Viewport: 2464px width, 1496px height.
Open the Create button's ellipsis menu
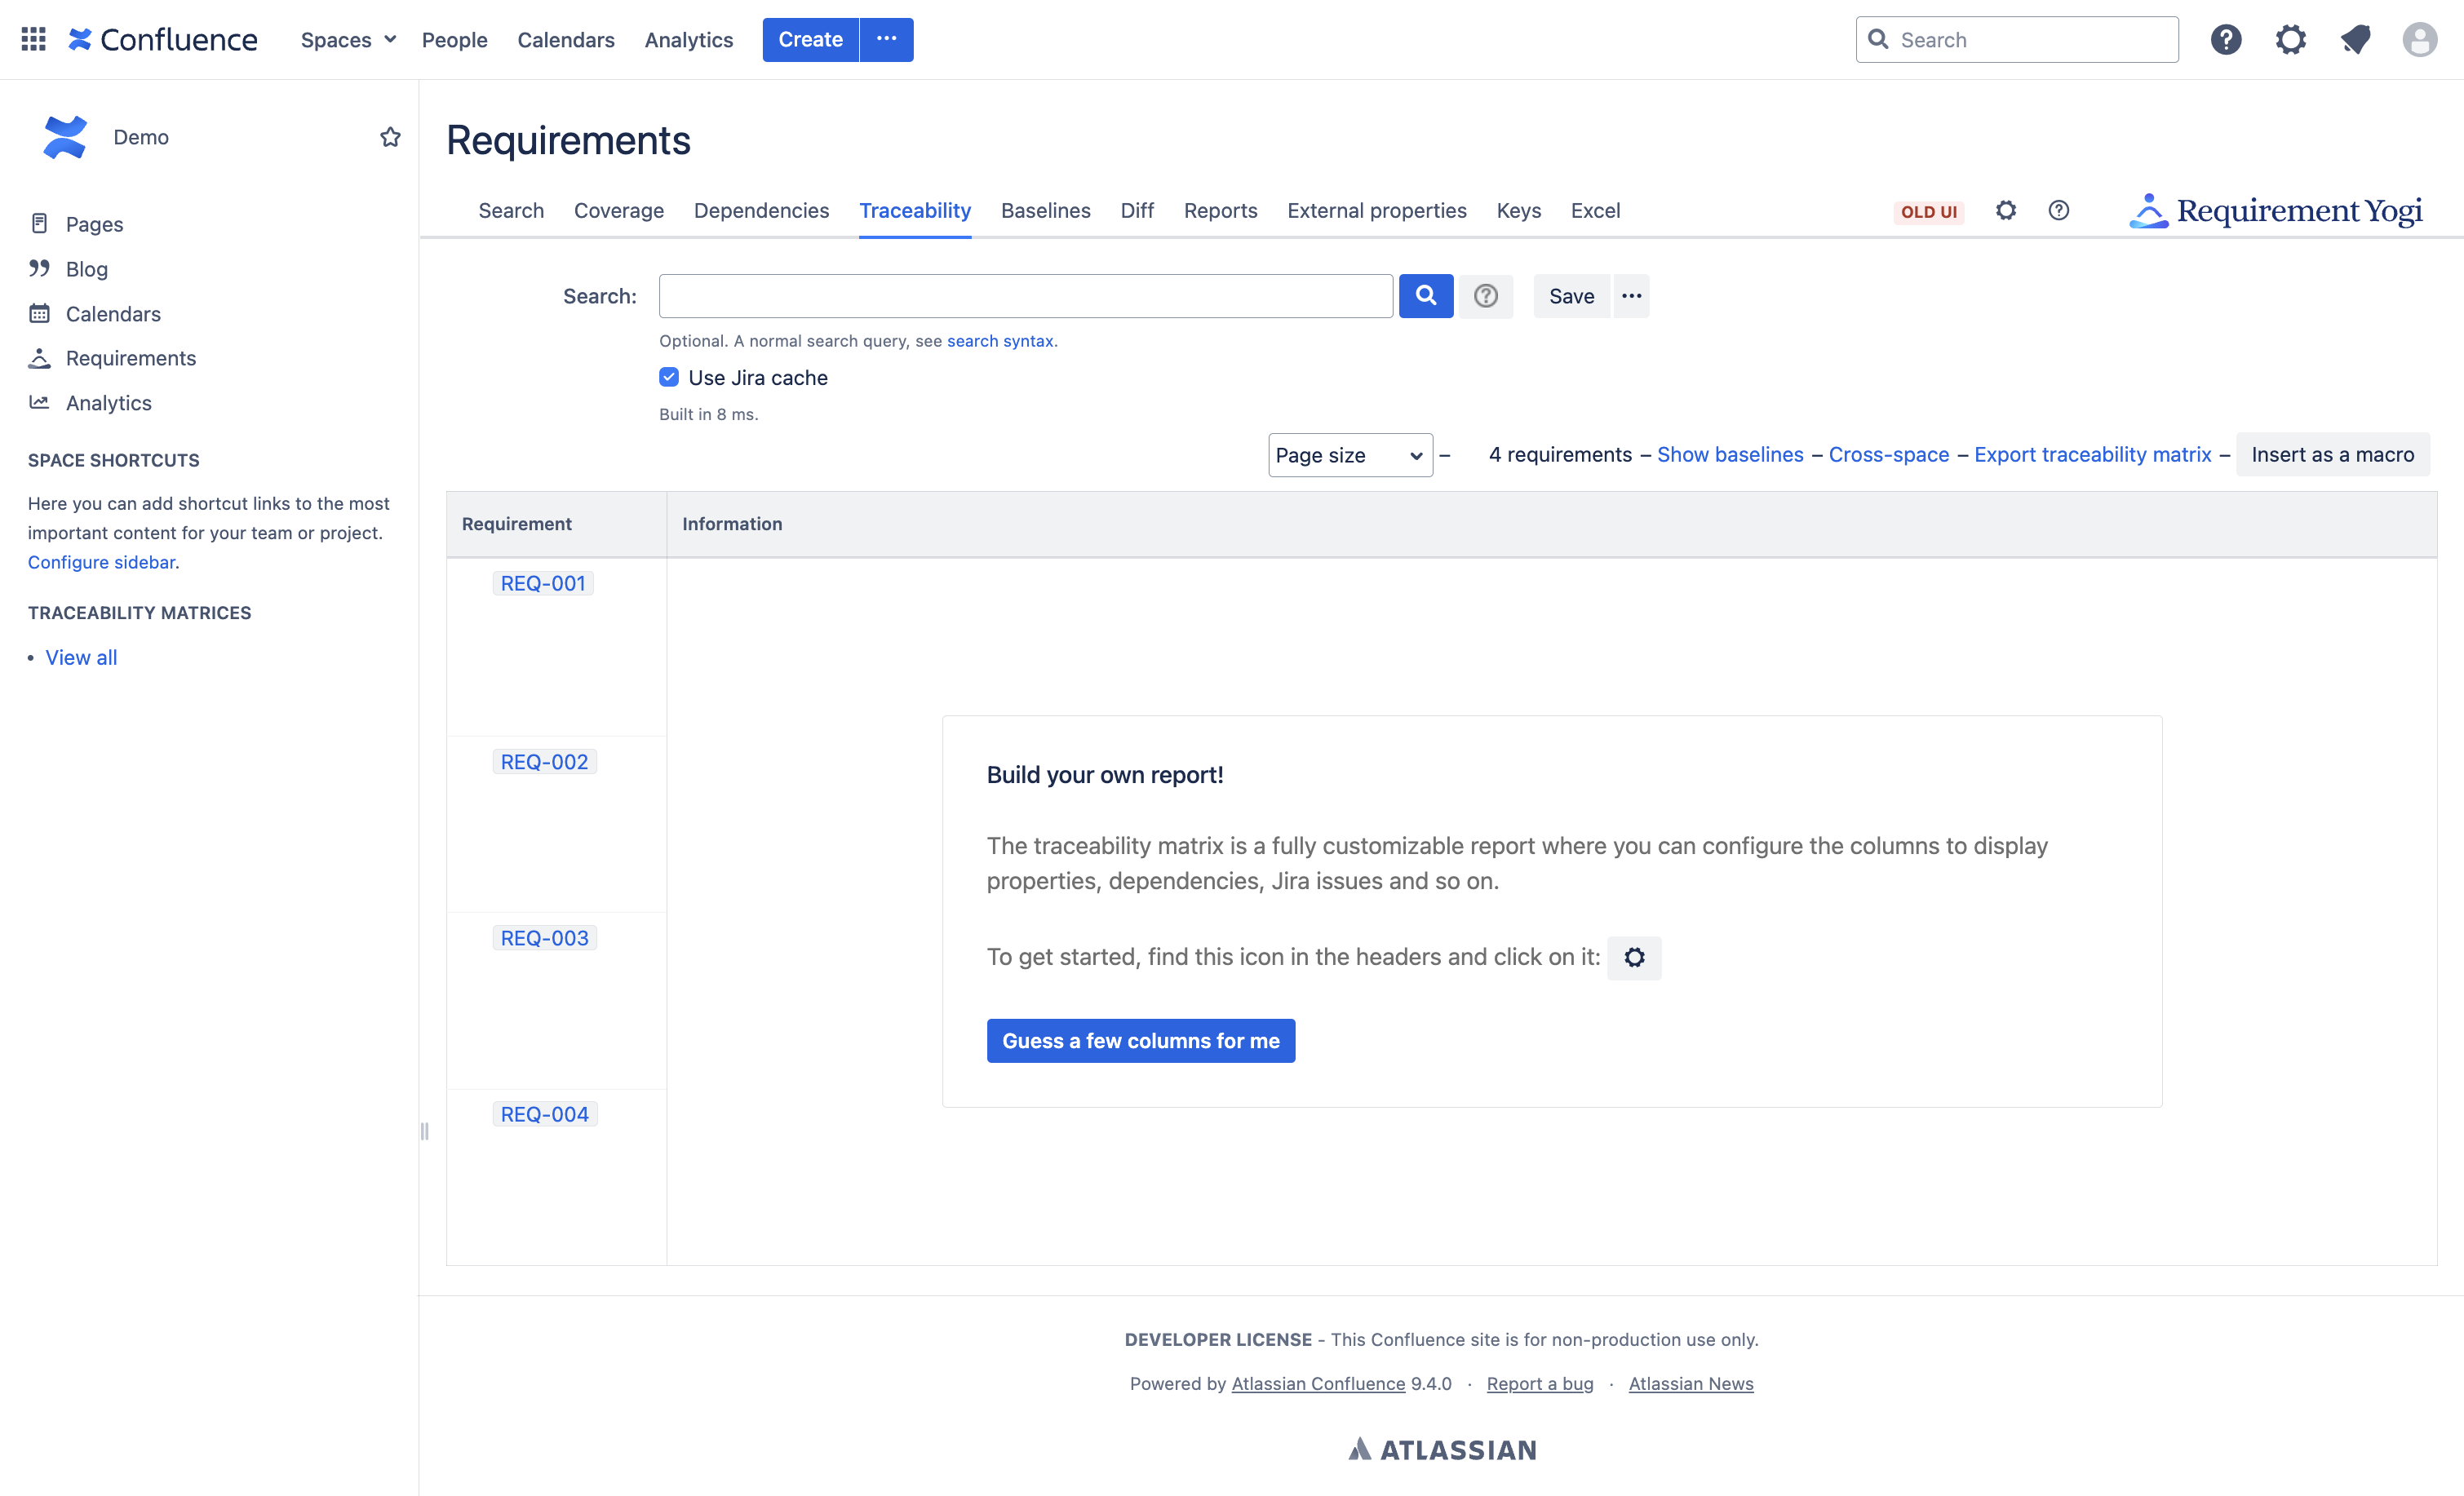(886, 39)
